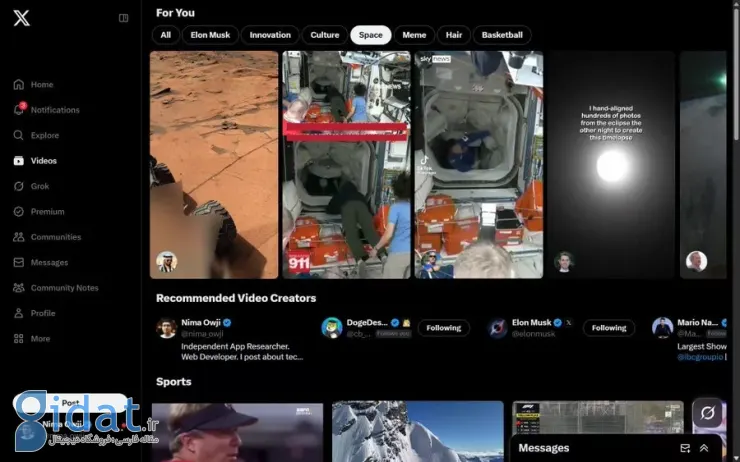The image size is (740, 462).
Task: Open avatar on eclipse timelapse video
Action: click(x=564, y=261)
